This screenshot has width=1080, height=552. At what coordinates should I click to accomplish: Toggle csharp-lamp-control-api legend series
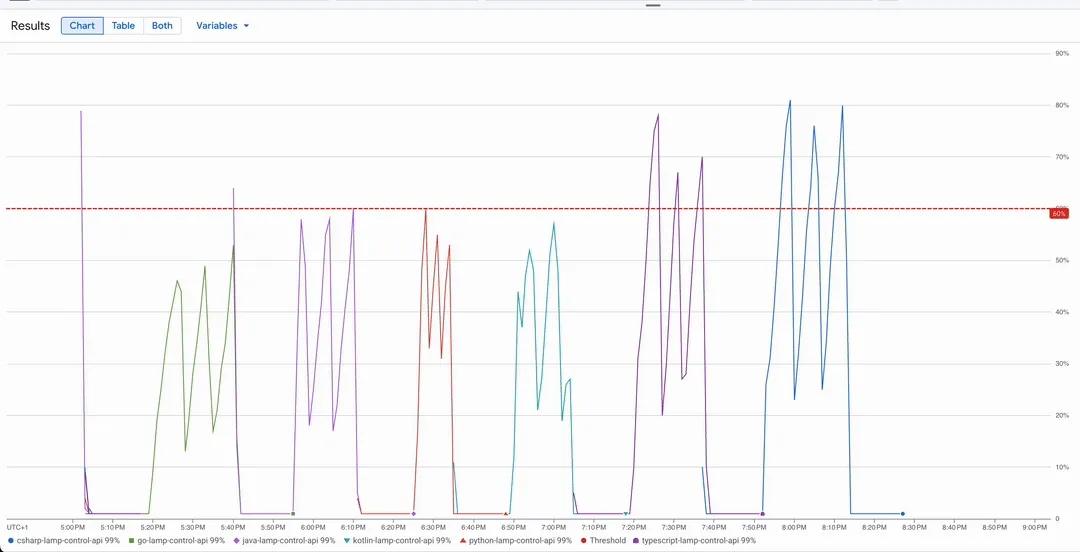[x=63, y=540]
